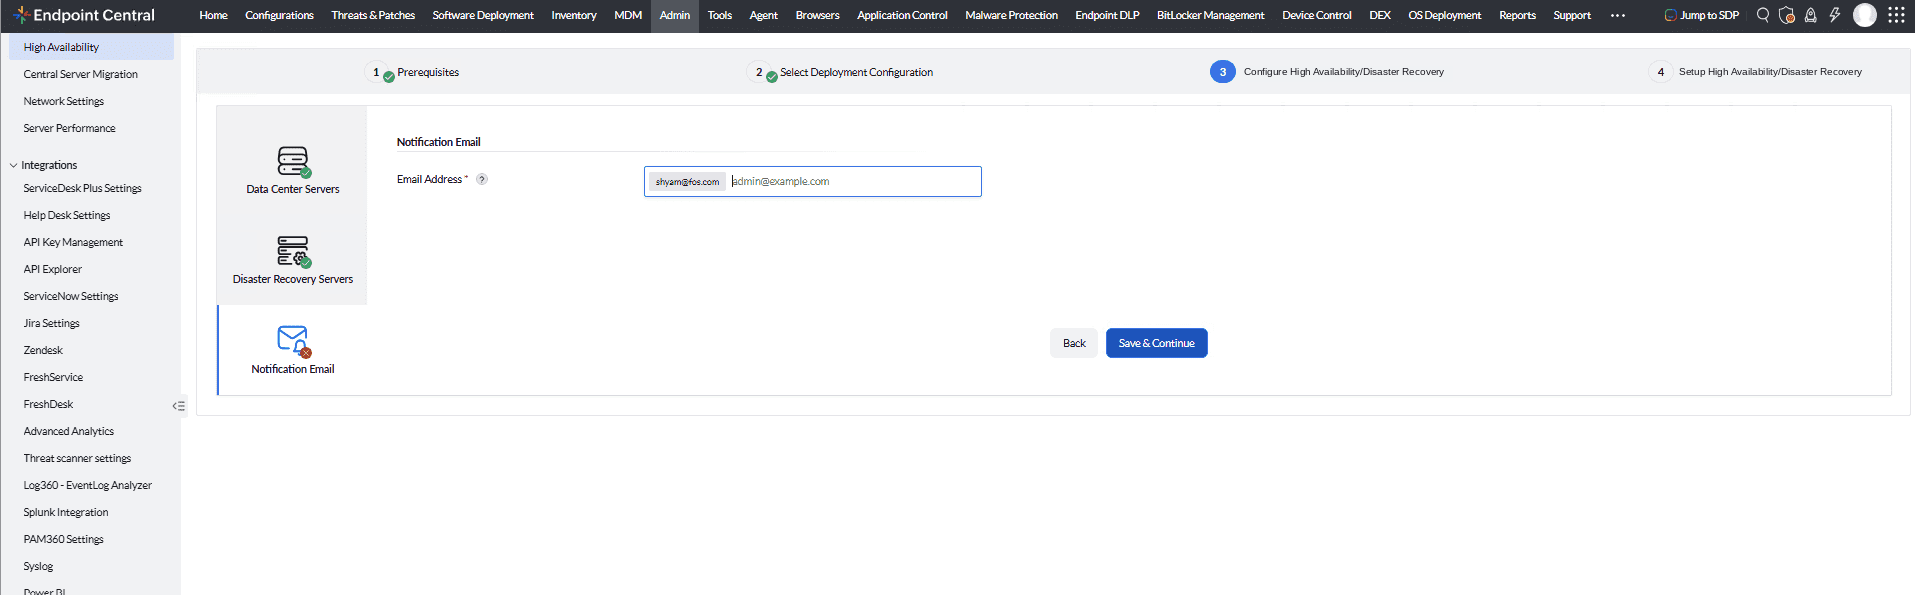Open the search magnifier icon
Image resolution: width=1915 pixels, height=595 pixels.
coord(1763,15)
